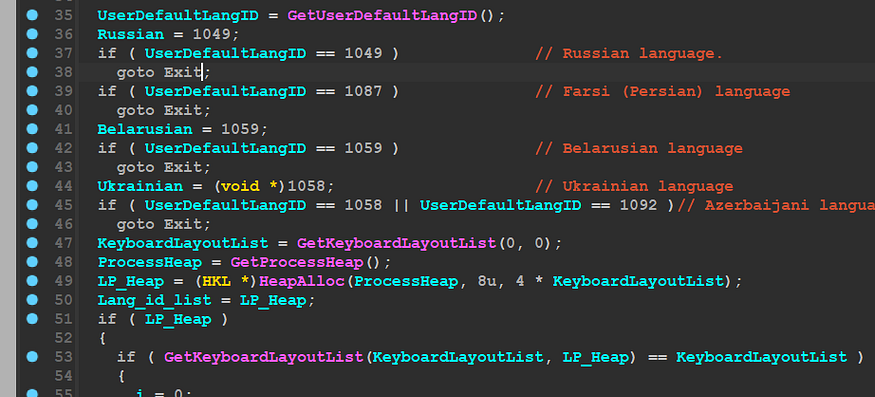The height and width of the screenshot is (397, 875).
Task: Select constant 1049 in the Russian assignment
Action: coord(211,35)
